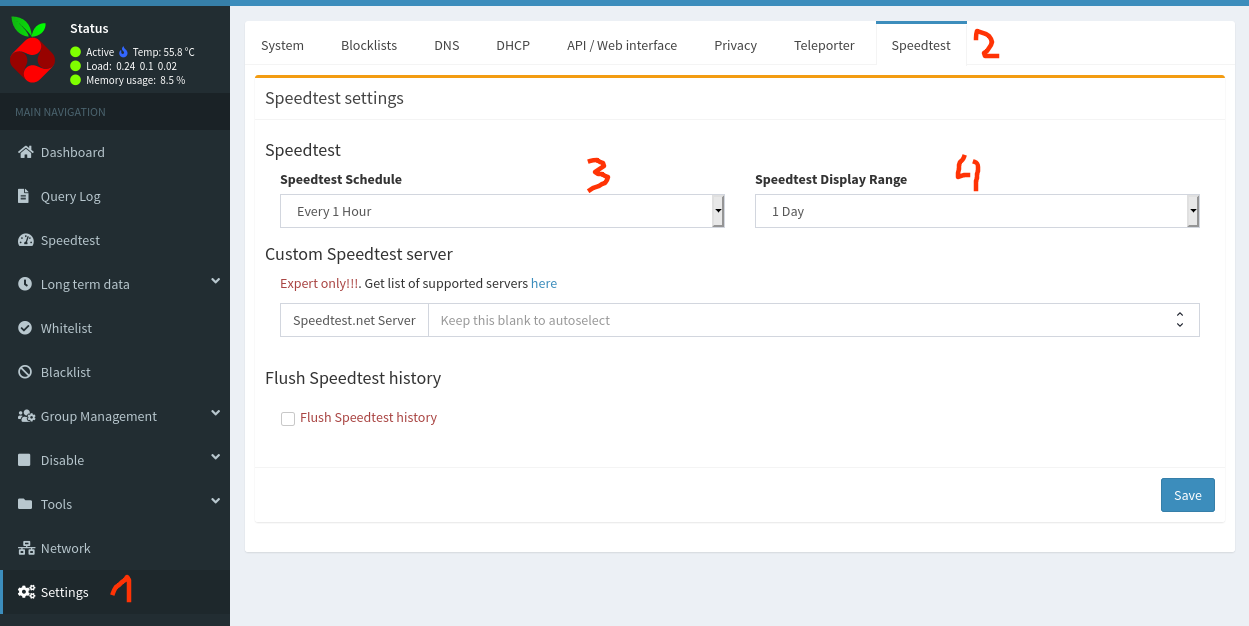The width and height of the screenshot is (1249, 626).
Task: Click the 'Load: 0.24 0.1 0.02' text
Action: coord(131,66)
